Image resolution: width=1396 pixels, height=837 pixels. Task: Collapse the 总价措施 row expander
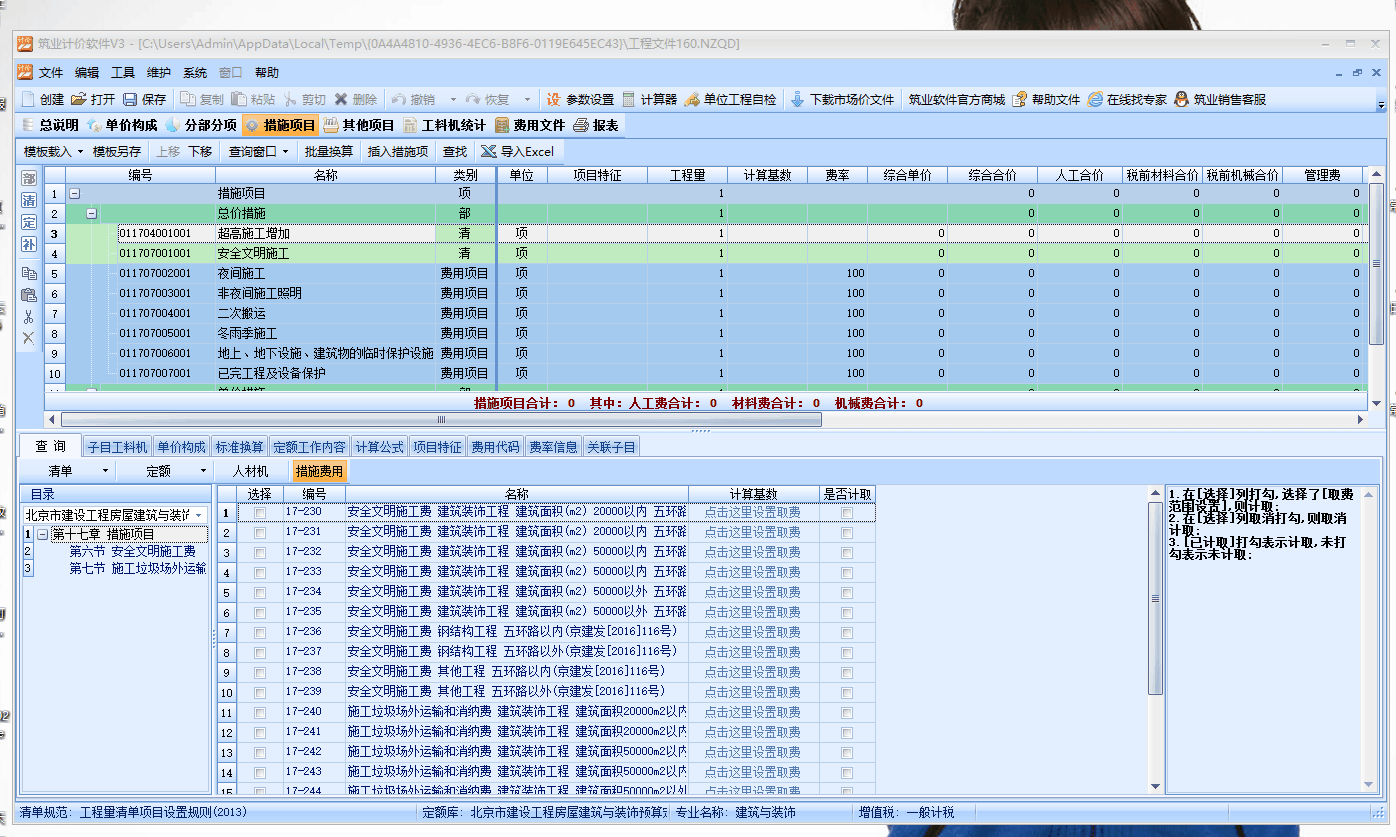click(92, 213)
